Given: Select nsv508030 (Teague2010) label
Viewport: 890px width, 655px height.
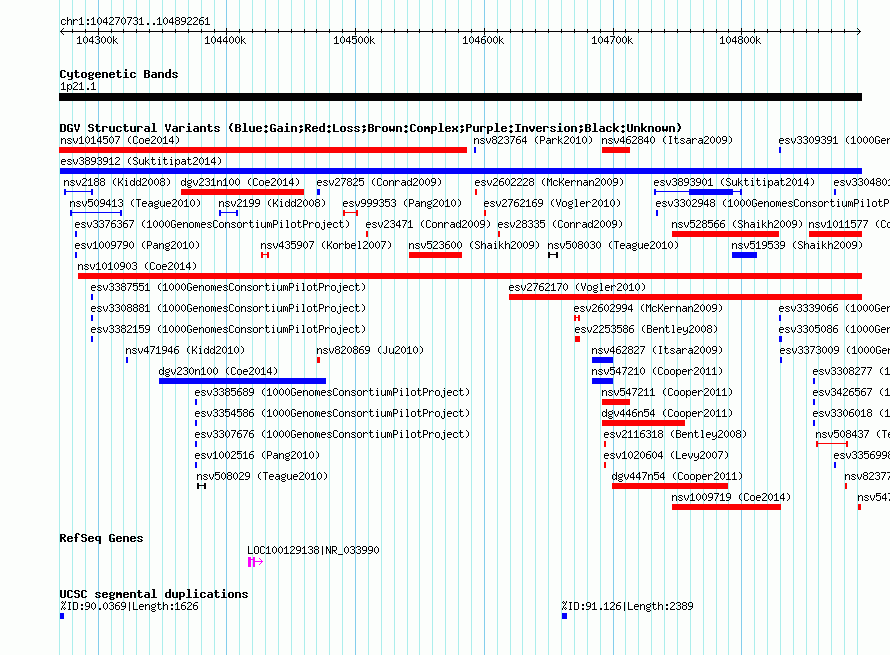Looking at the screenshot, I should 613,245.
